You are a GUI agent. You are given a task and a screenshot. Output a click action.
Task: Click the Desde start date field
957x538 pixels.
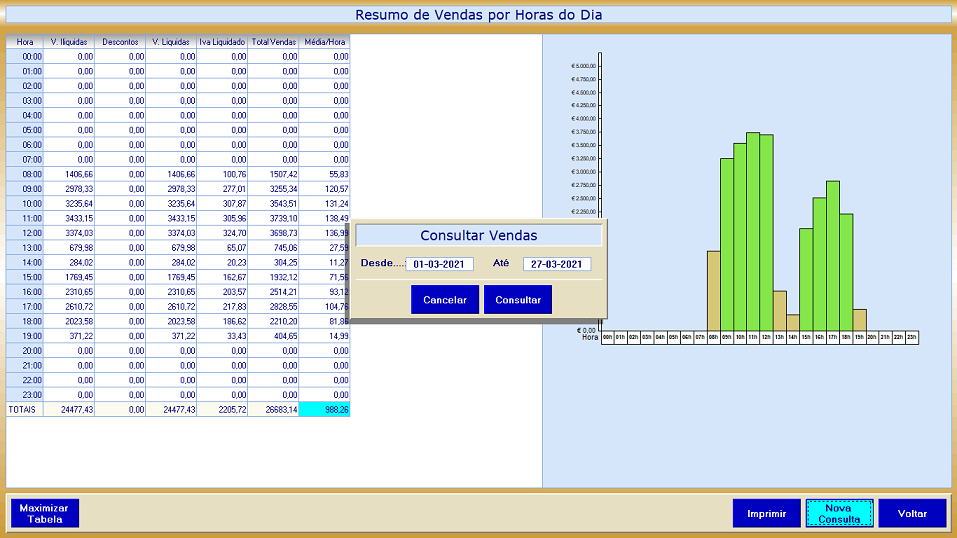click(439, 264)
